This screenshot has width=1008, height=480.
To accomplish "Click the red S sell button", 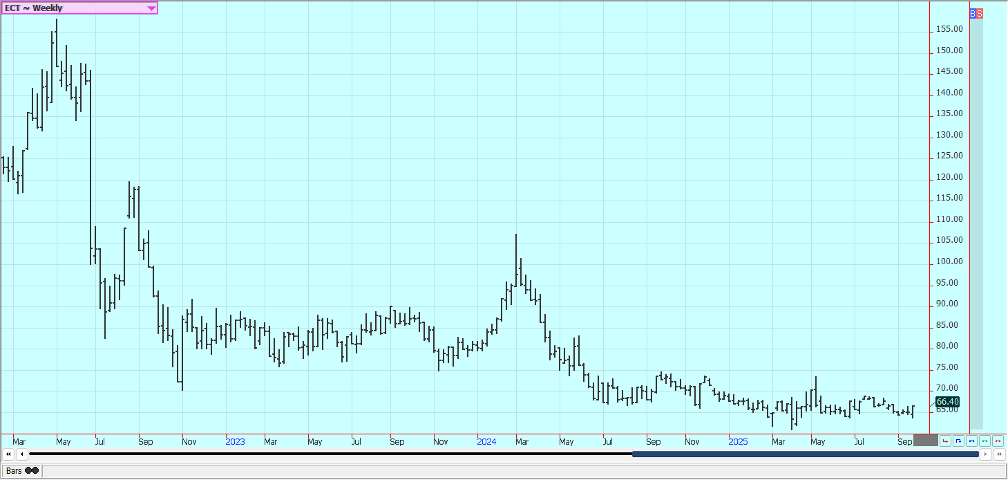I will tap(979, 14).
